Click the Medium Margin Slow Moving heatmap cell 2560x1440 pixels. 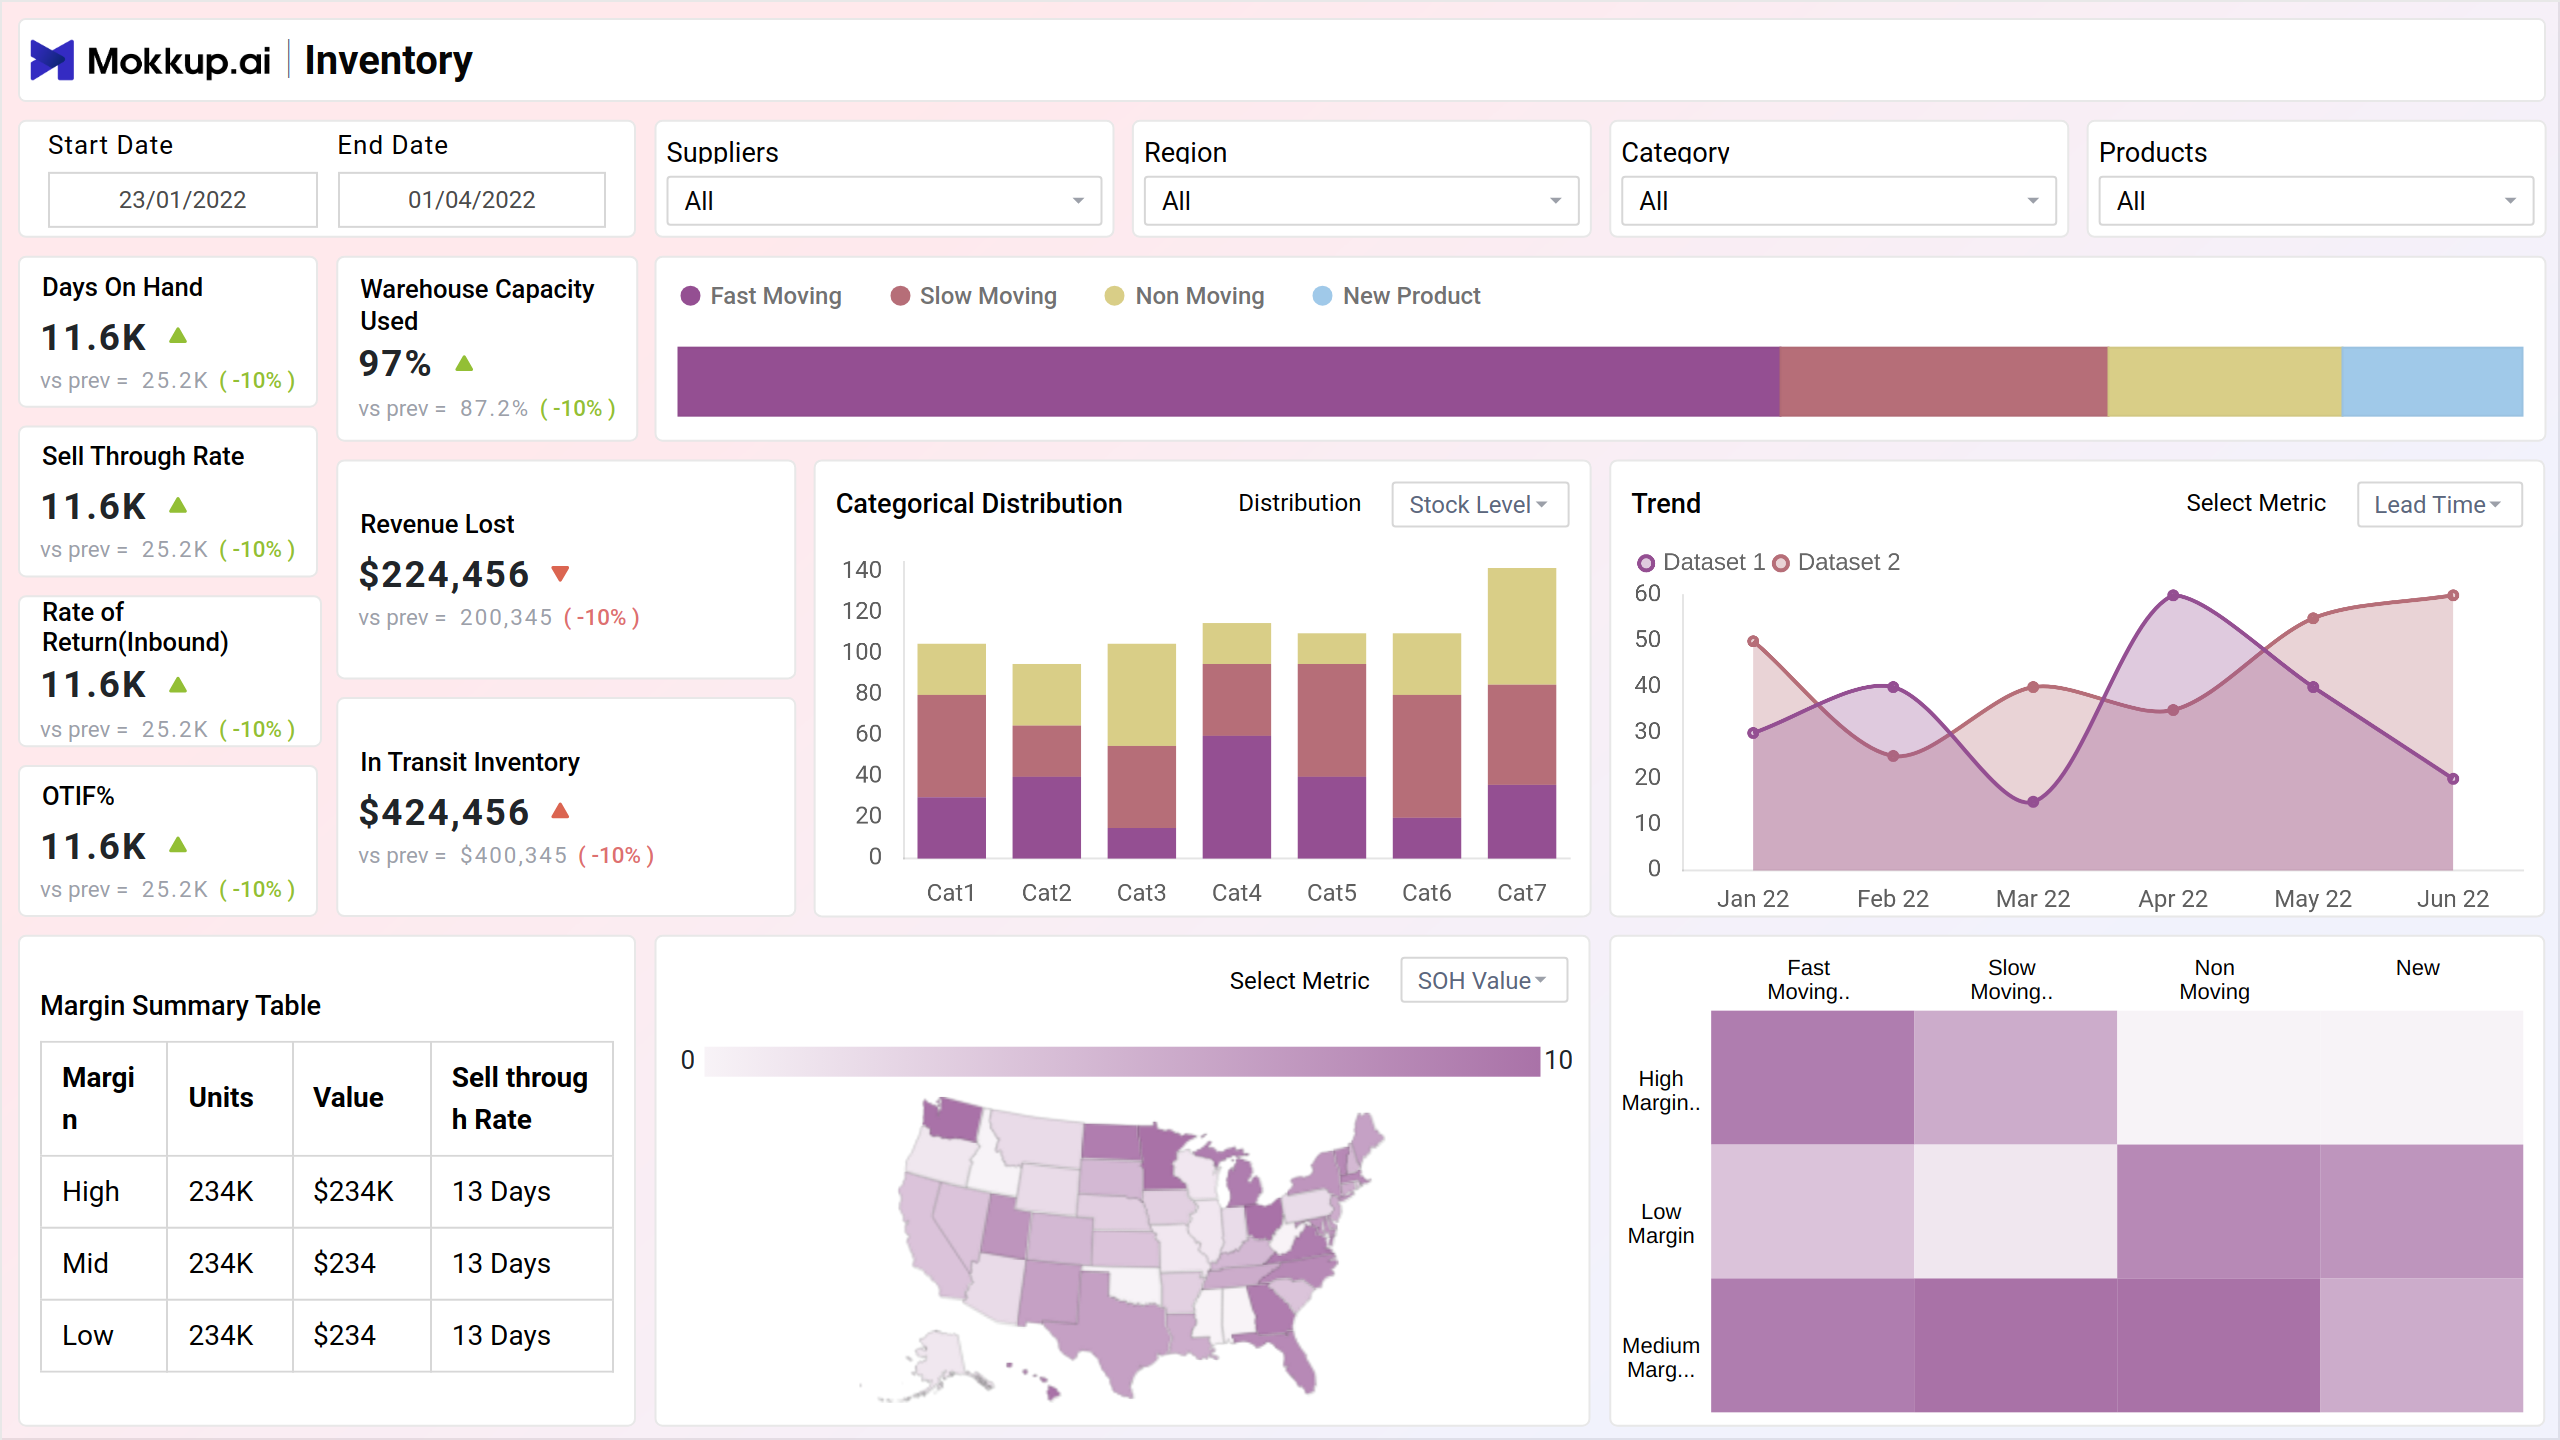click(x=2015, y=1345)
